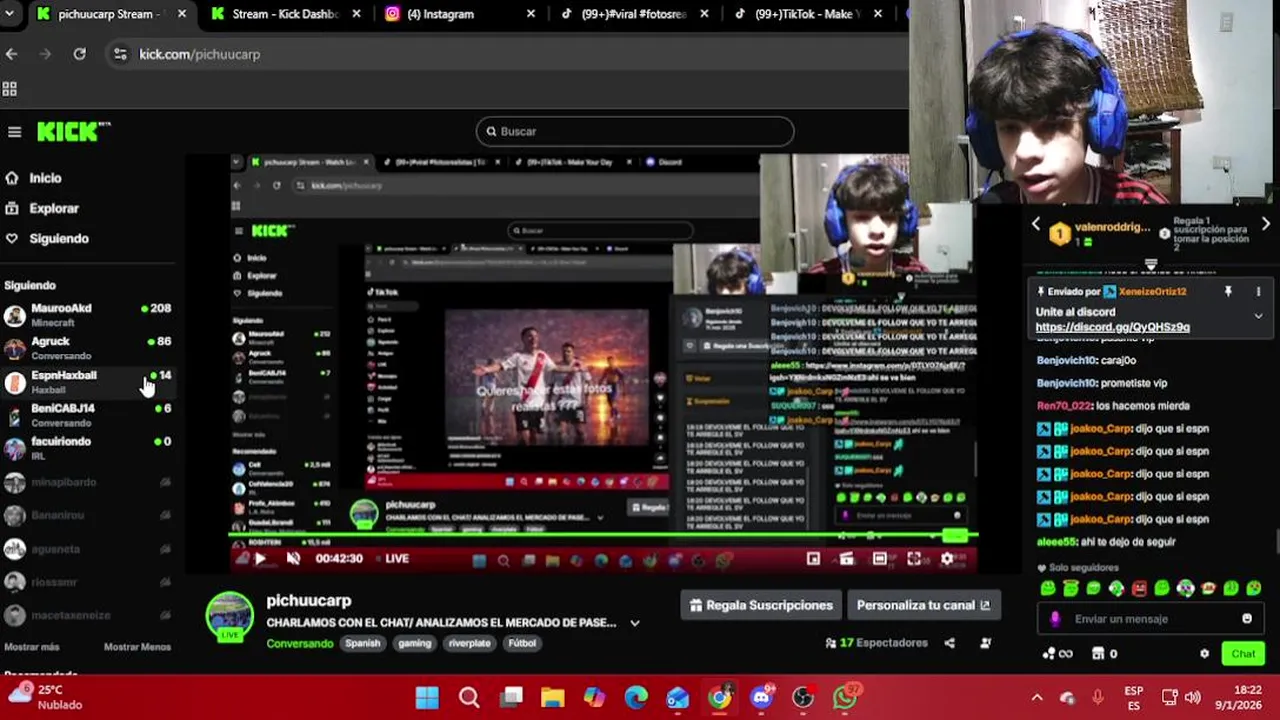Click the share stream icon

click(x=949, y=643)
